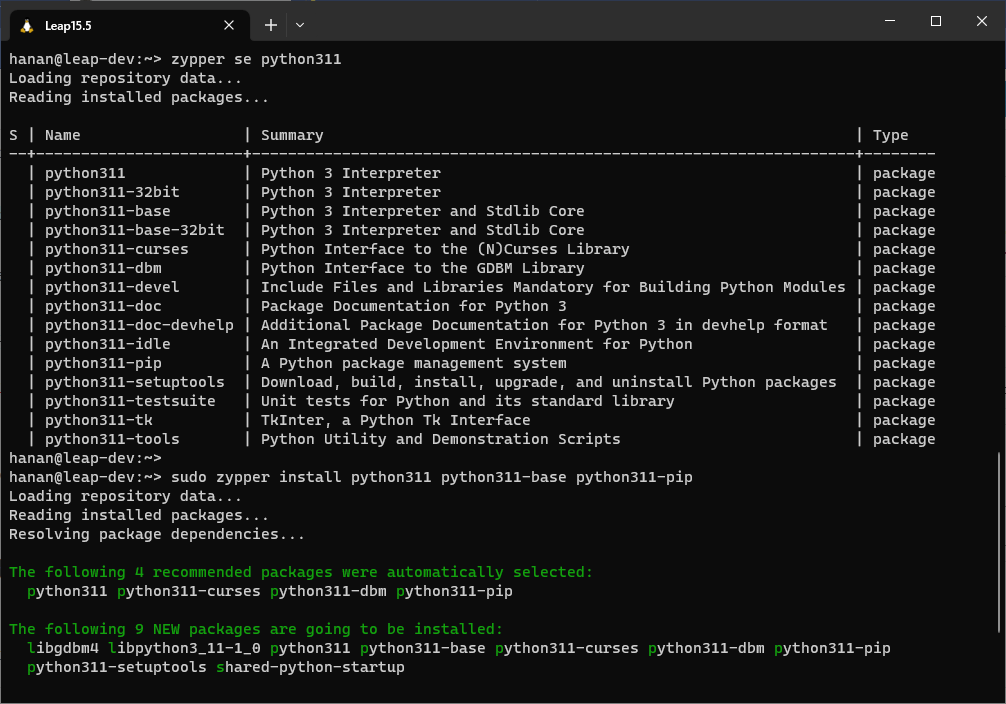Click the terminal vertical scrollbar thumb
This screenshot has height=704, width=1006.
click(1000, 542)
